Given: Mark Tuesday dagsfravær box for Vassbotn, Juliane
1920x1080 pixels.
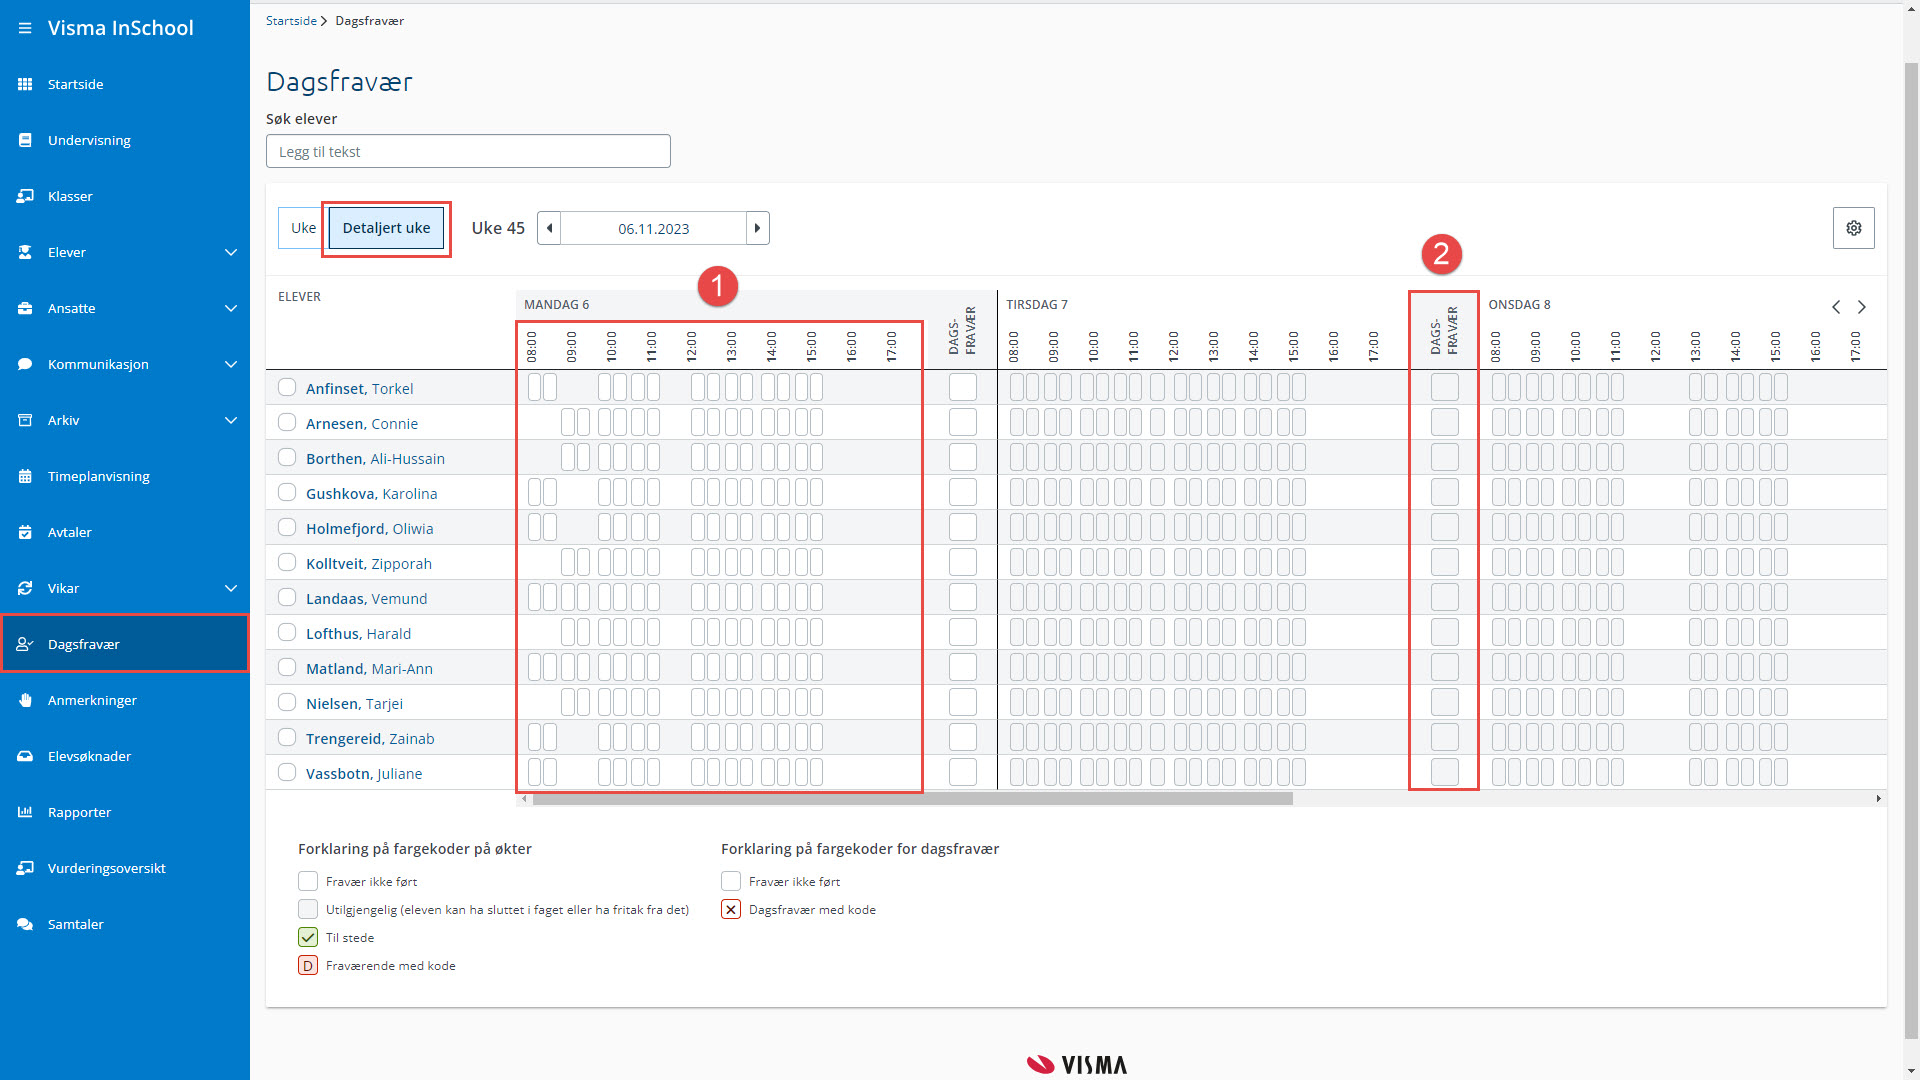Looking at the screenshot, I should (x=1444, y=772).
